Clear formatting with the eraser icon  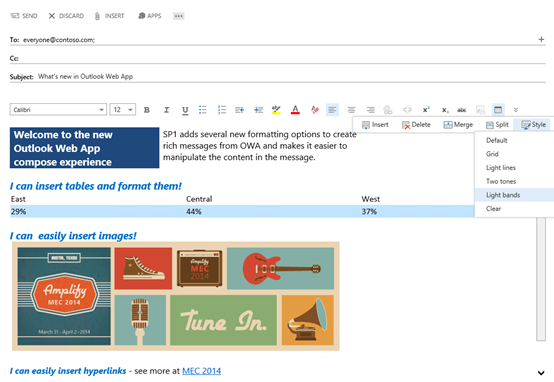pyautogui.click(x=315, y=110)
